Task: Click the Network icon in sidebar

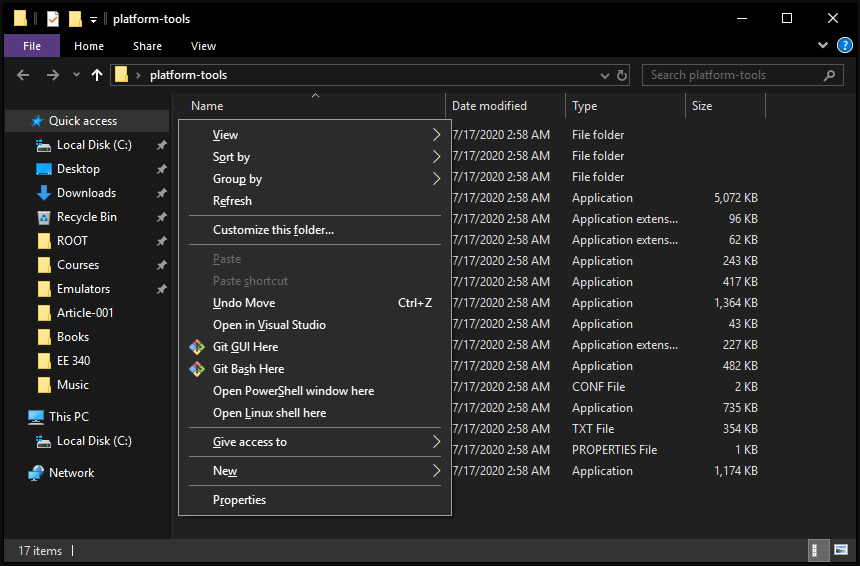Action: [x=36, y=473]
